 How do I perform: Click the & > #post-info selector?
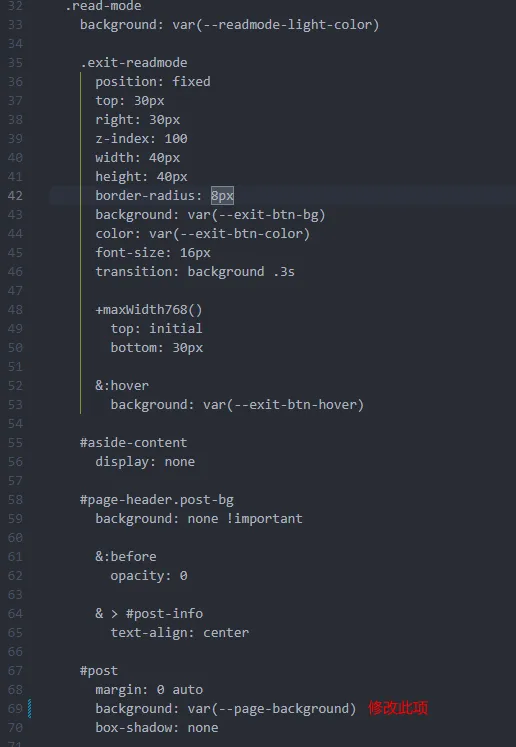149,614
